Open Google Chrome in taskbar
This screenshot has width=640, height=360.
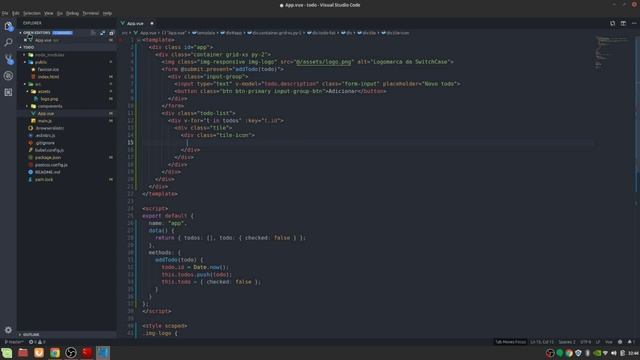click(55, 353)
